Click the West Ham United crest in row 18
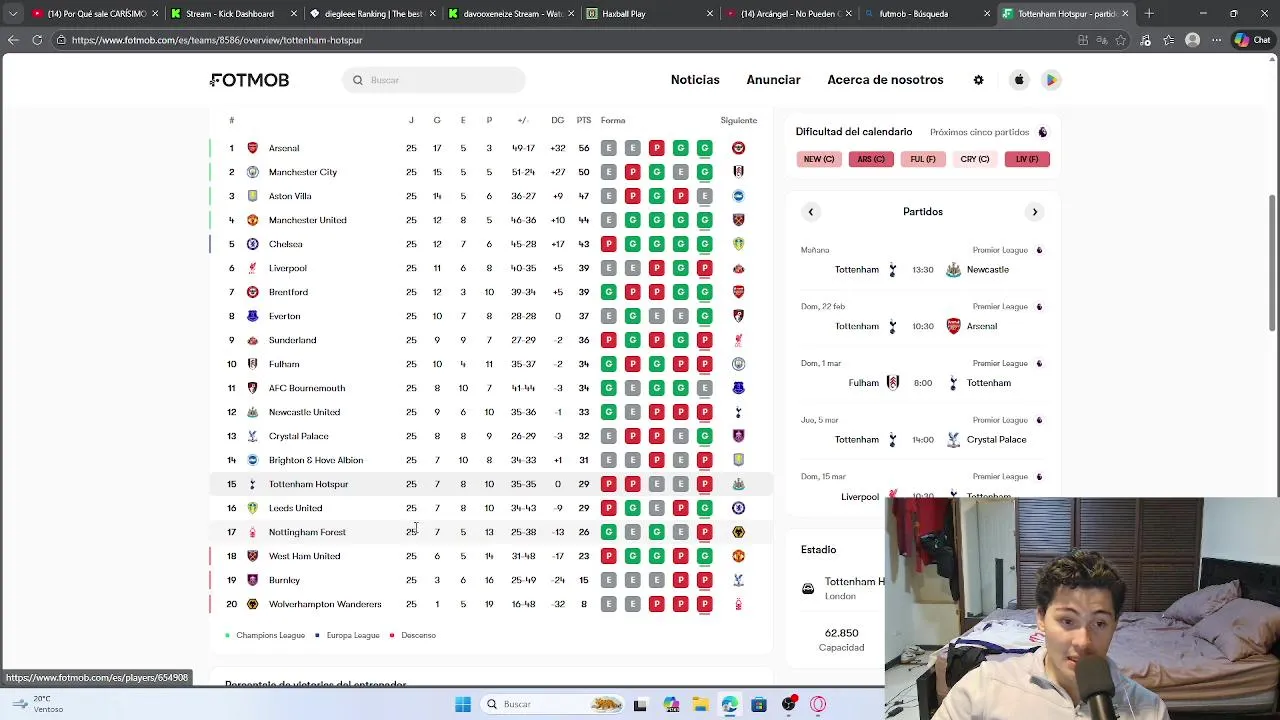This screenshot has width=1280, height=720. (x=252, y=556)
